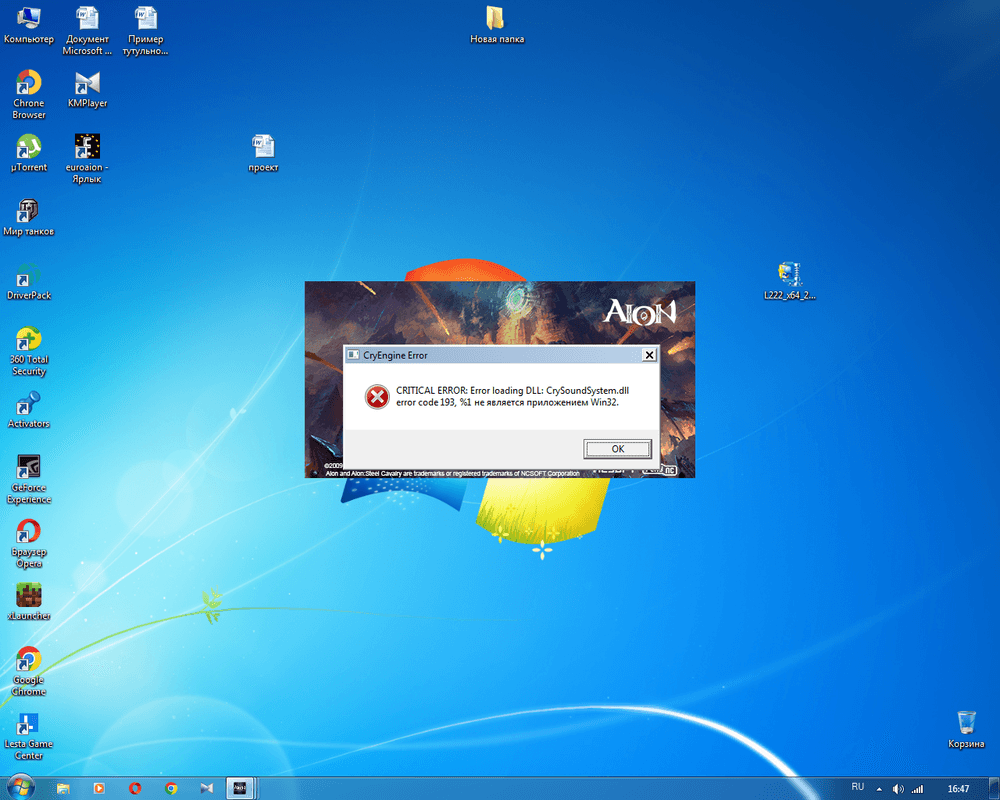The width and height of the screenshot is (1000, 800).
Task: Select the GeForce Experience desktop icon
Action: coord(29,468)
